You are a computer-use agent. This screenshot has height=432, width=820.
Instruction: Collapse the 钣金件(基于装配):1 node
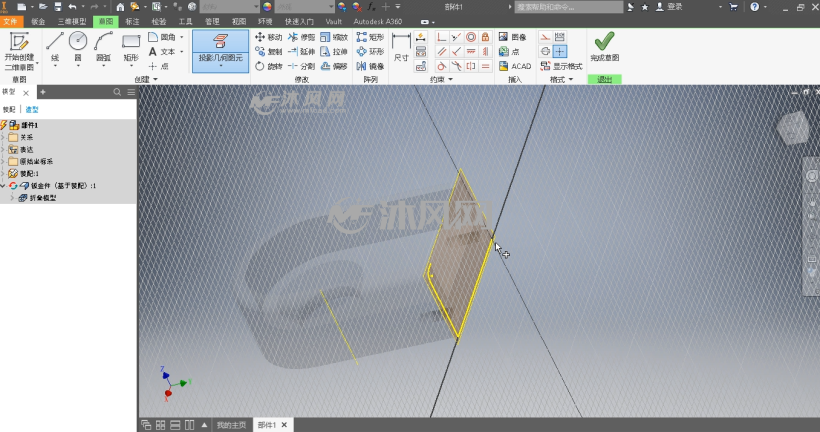click(4, 186)
